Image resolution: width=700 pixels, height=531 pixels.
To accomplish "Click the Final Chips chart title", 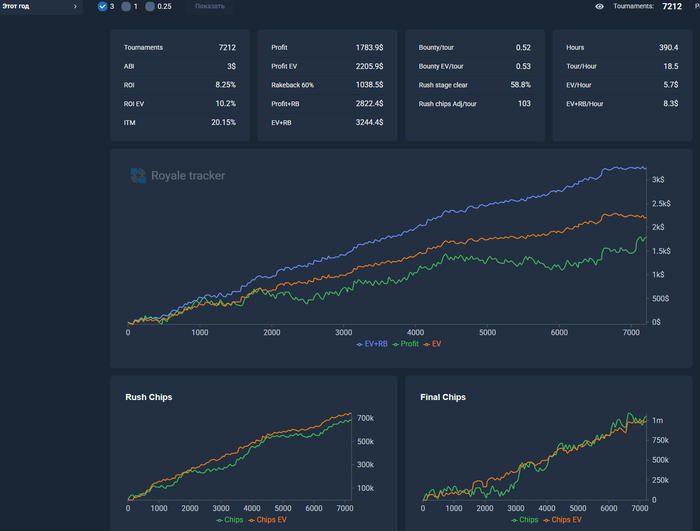I will pos(443,397).
